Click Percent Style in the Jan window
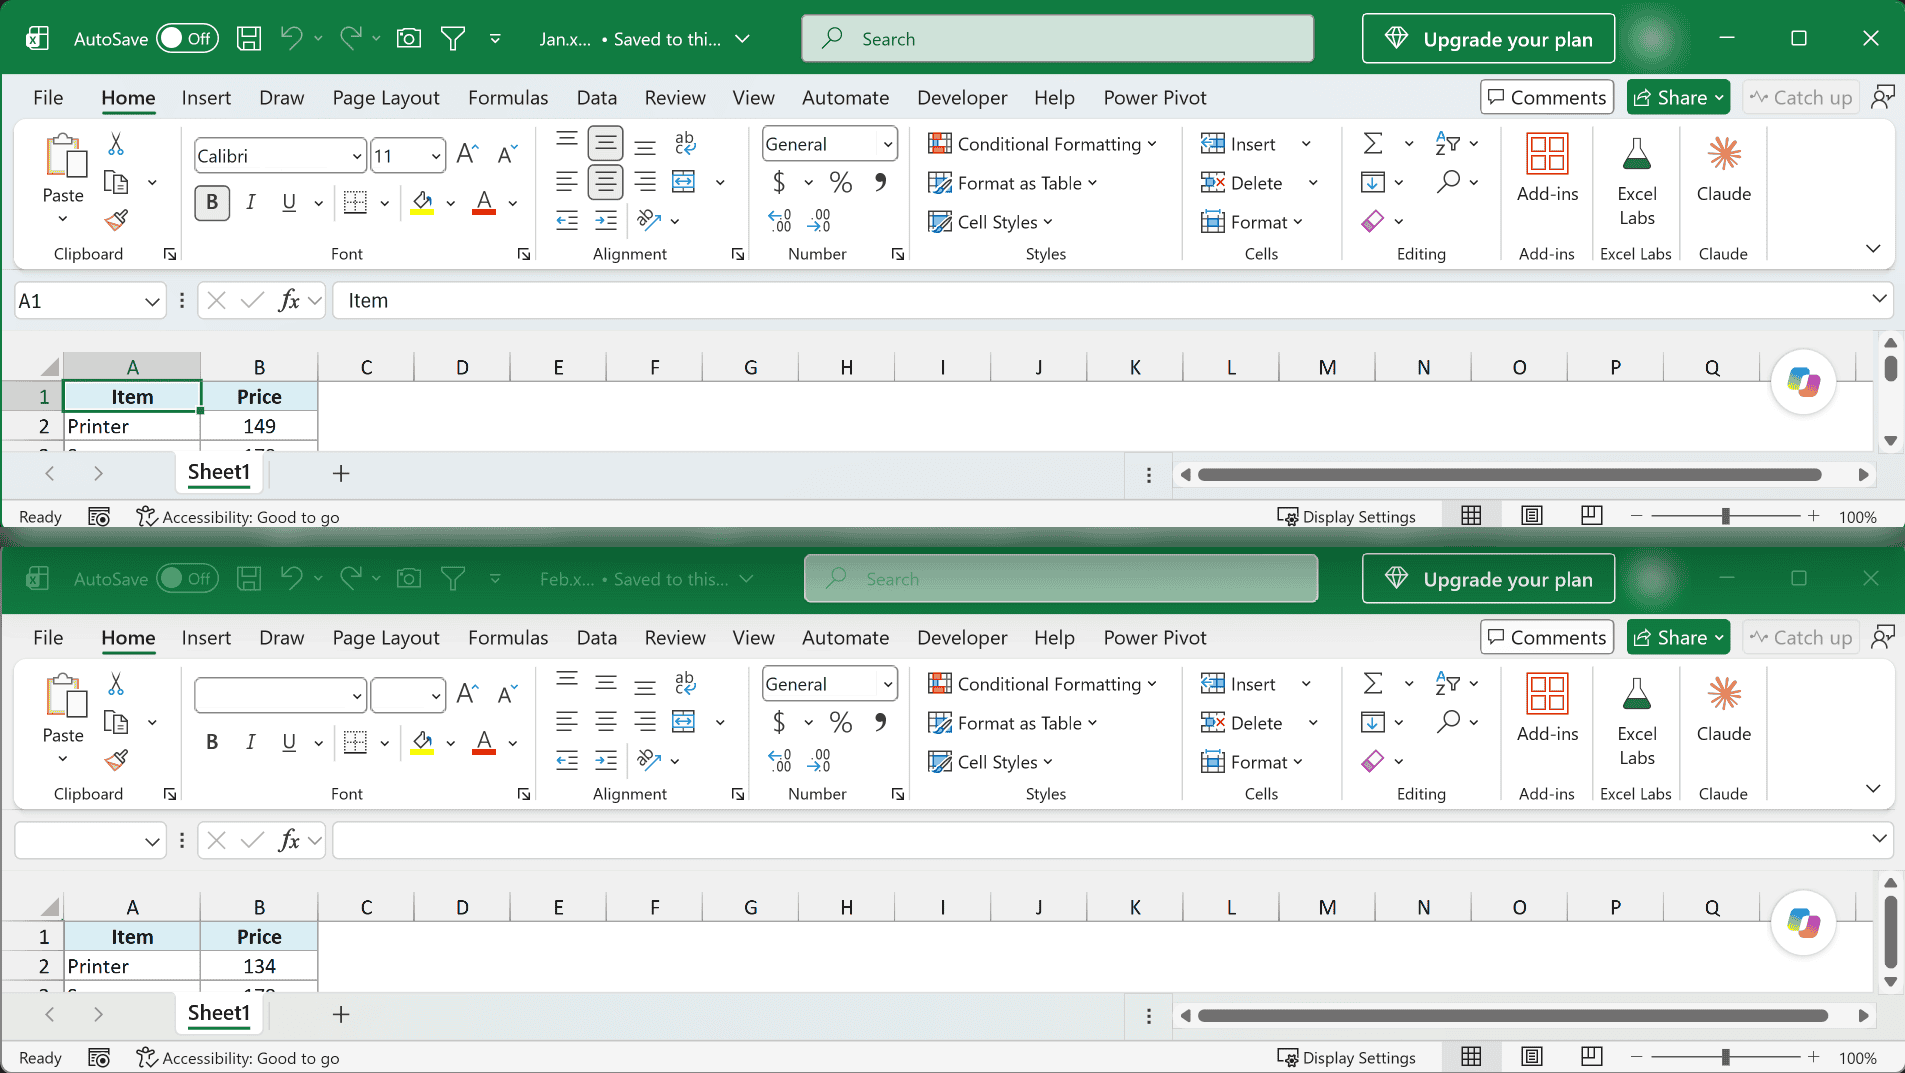 [841, 182]
